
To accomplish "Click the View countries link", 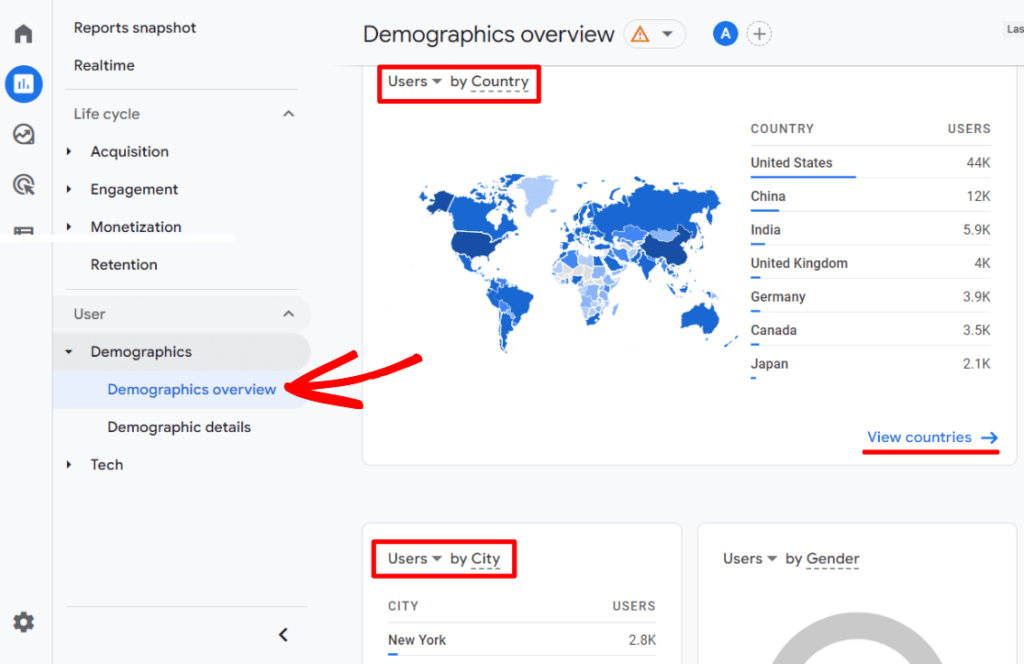I will tap(921, 437).
